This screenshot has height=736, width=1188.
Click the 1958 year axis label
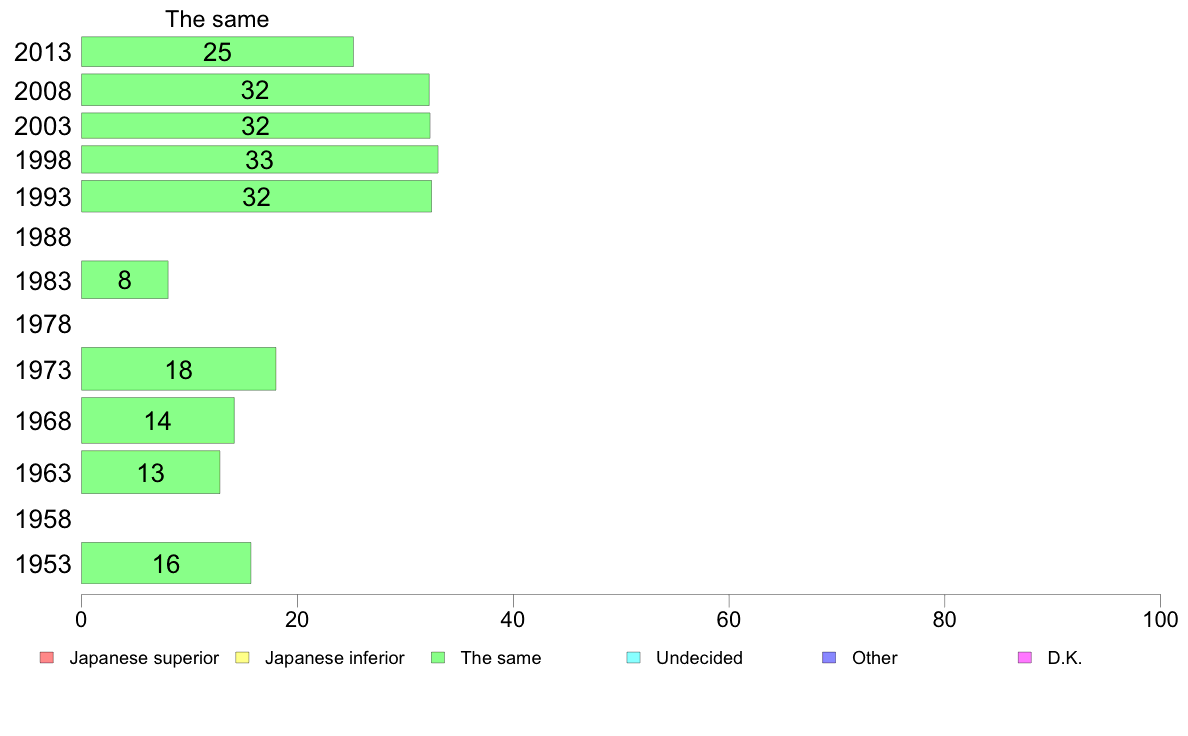coord(43,519)
